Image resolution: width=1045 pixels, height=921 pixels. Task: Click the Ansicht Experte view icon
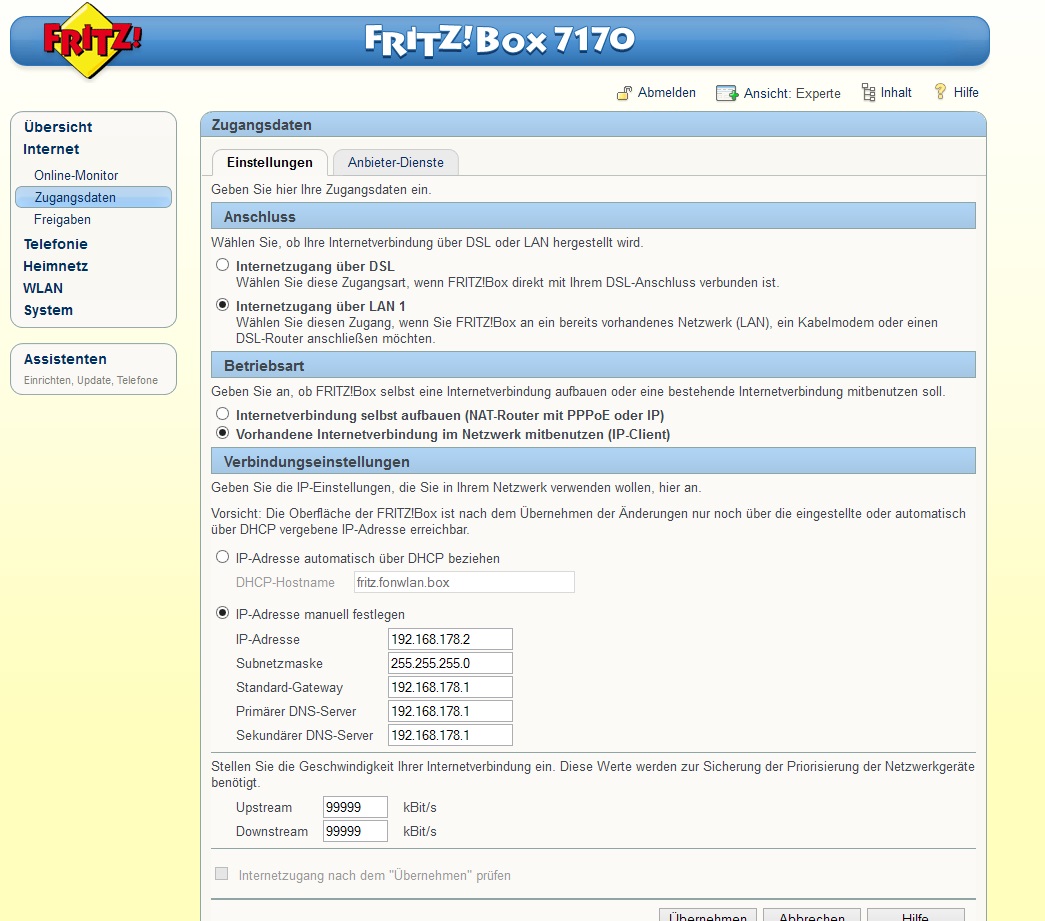tap(726, 93)
